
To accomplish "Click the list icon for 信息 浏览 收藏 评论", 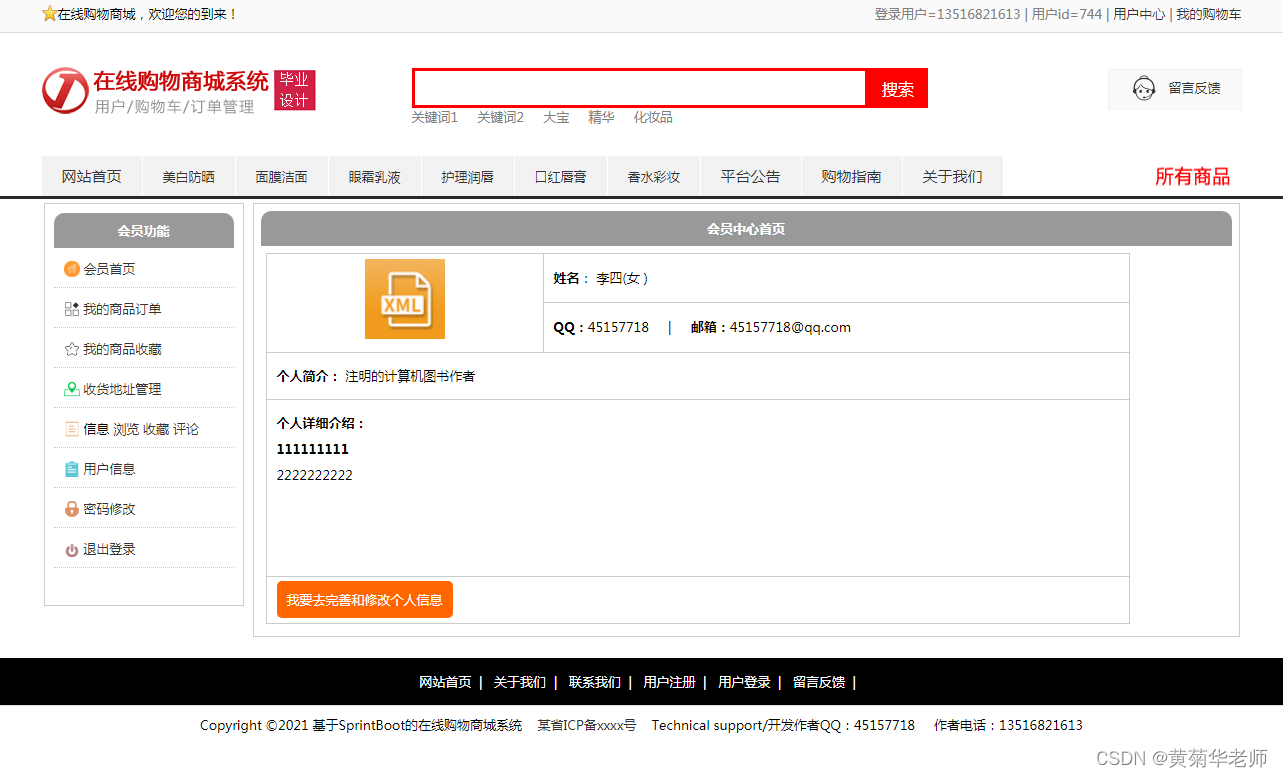I will (71, 429).
